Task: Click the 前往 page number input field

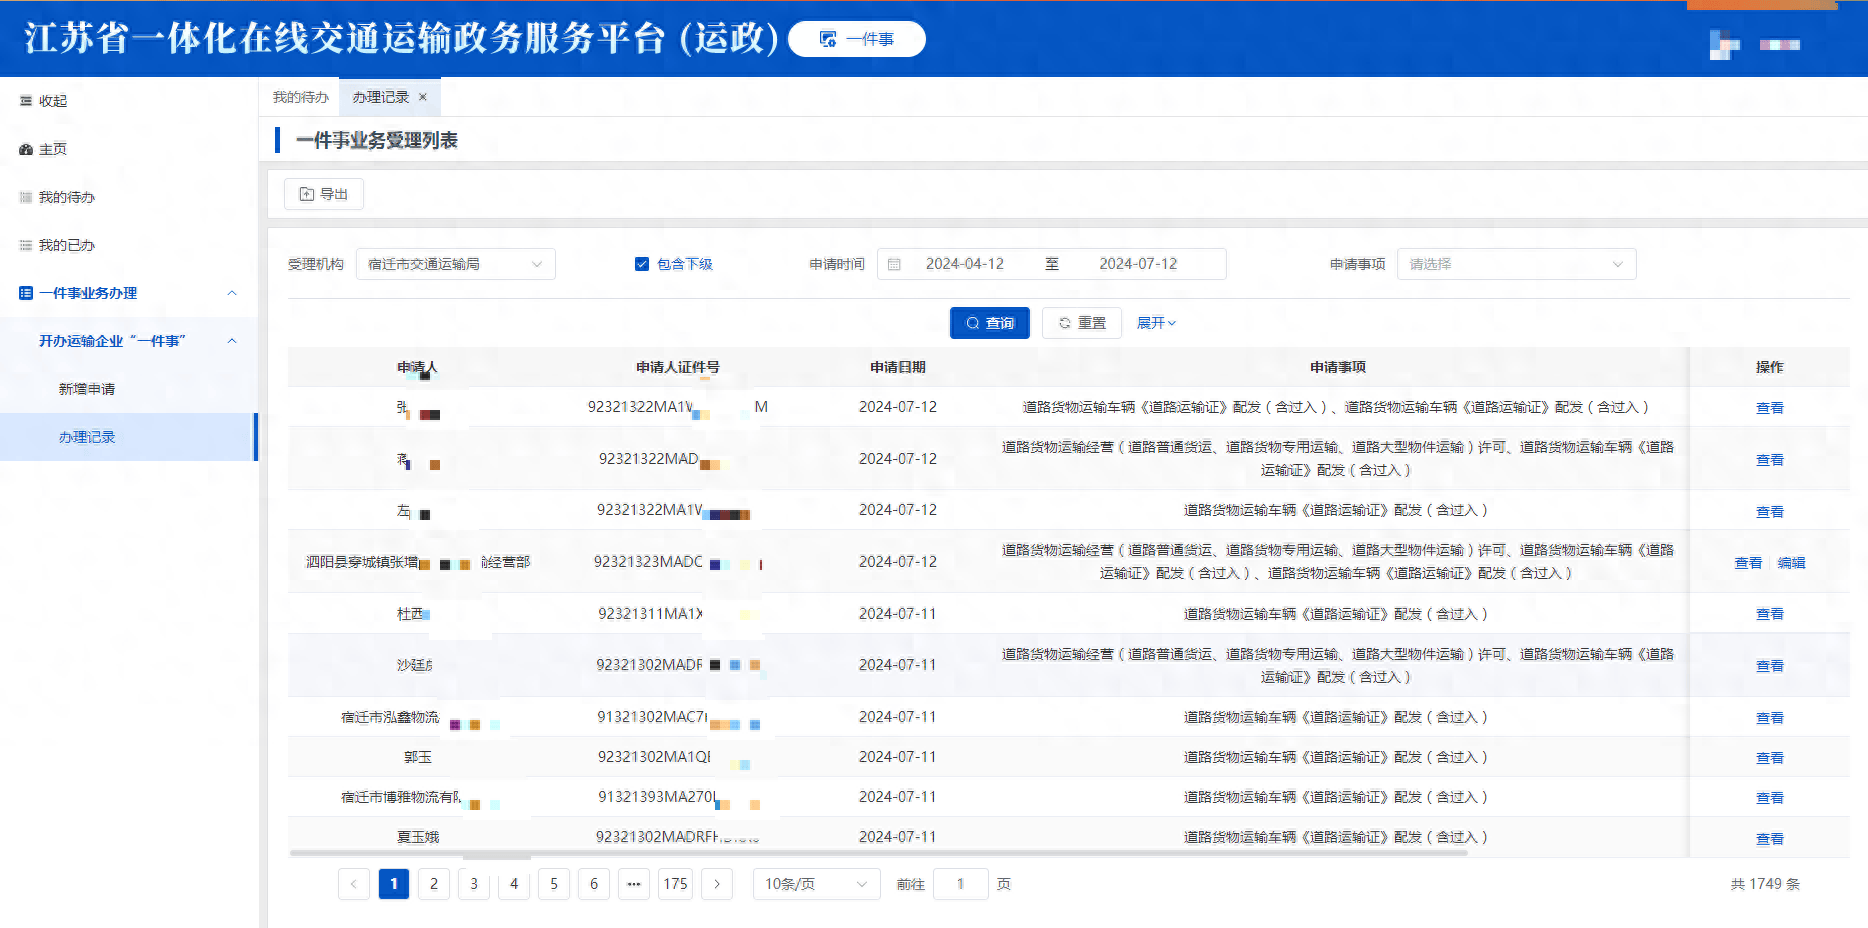Action: (x=960, y=884)
